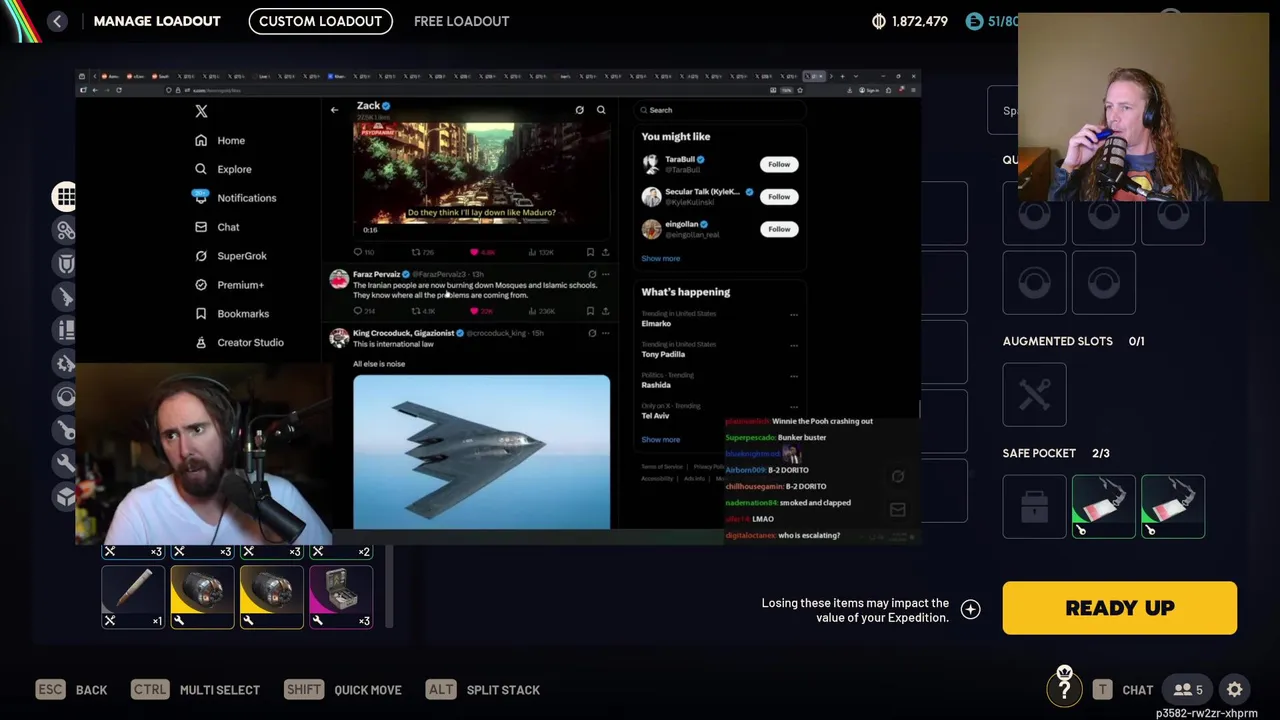Image resolution: width=1280 pixels, height=720 pixels.
Task: Click the X logo in browser window
Action: click(x=201, y=112)
